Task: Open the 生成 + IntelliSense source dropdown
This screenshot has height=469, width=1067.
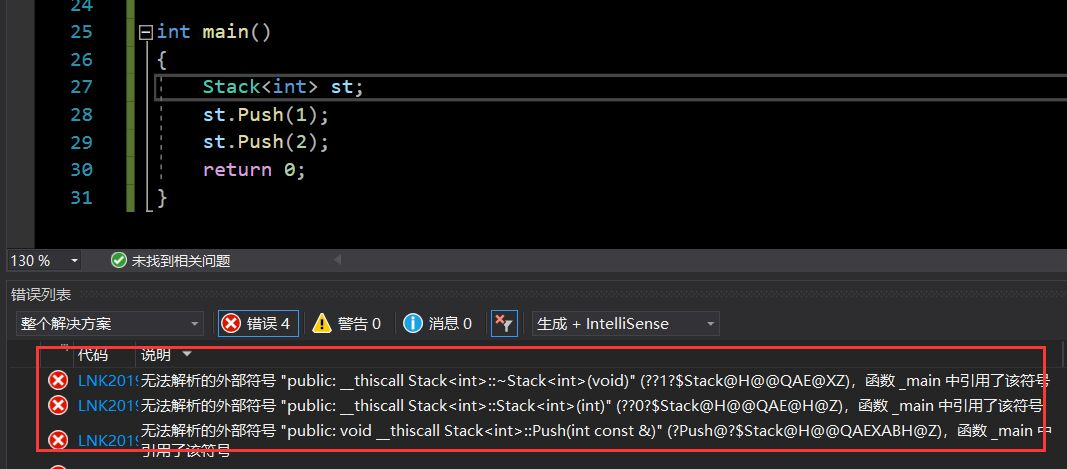Action: pyautogui.click(x=625, y=324)
